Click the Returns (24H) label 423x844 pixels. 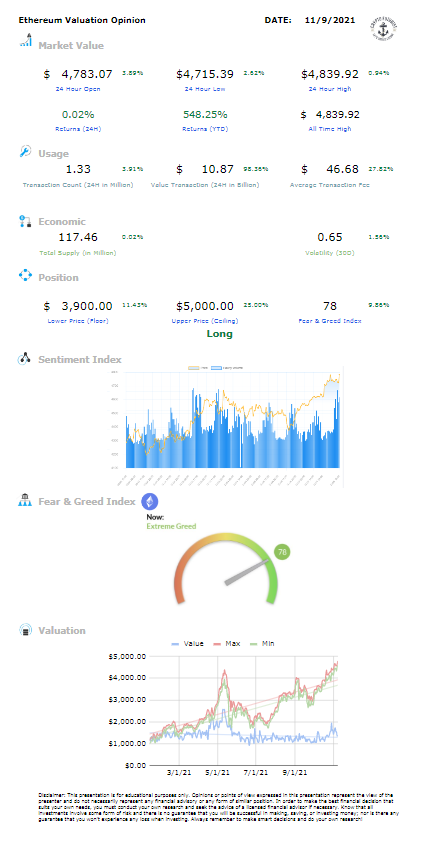pyautogui.click(x=78, y=129)
